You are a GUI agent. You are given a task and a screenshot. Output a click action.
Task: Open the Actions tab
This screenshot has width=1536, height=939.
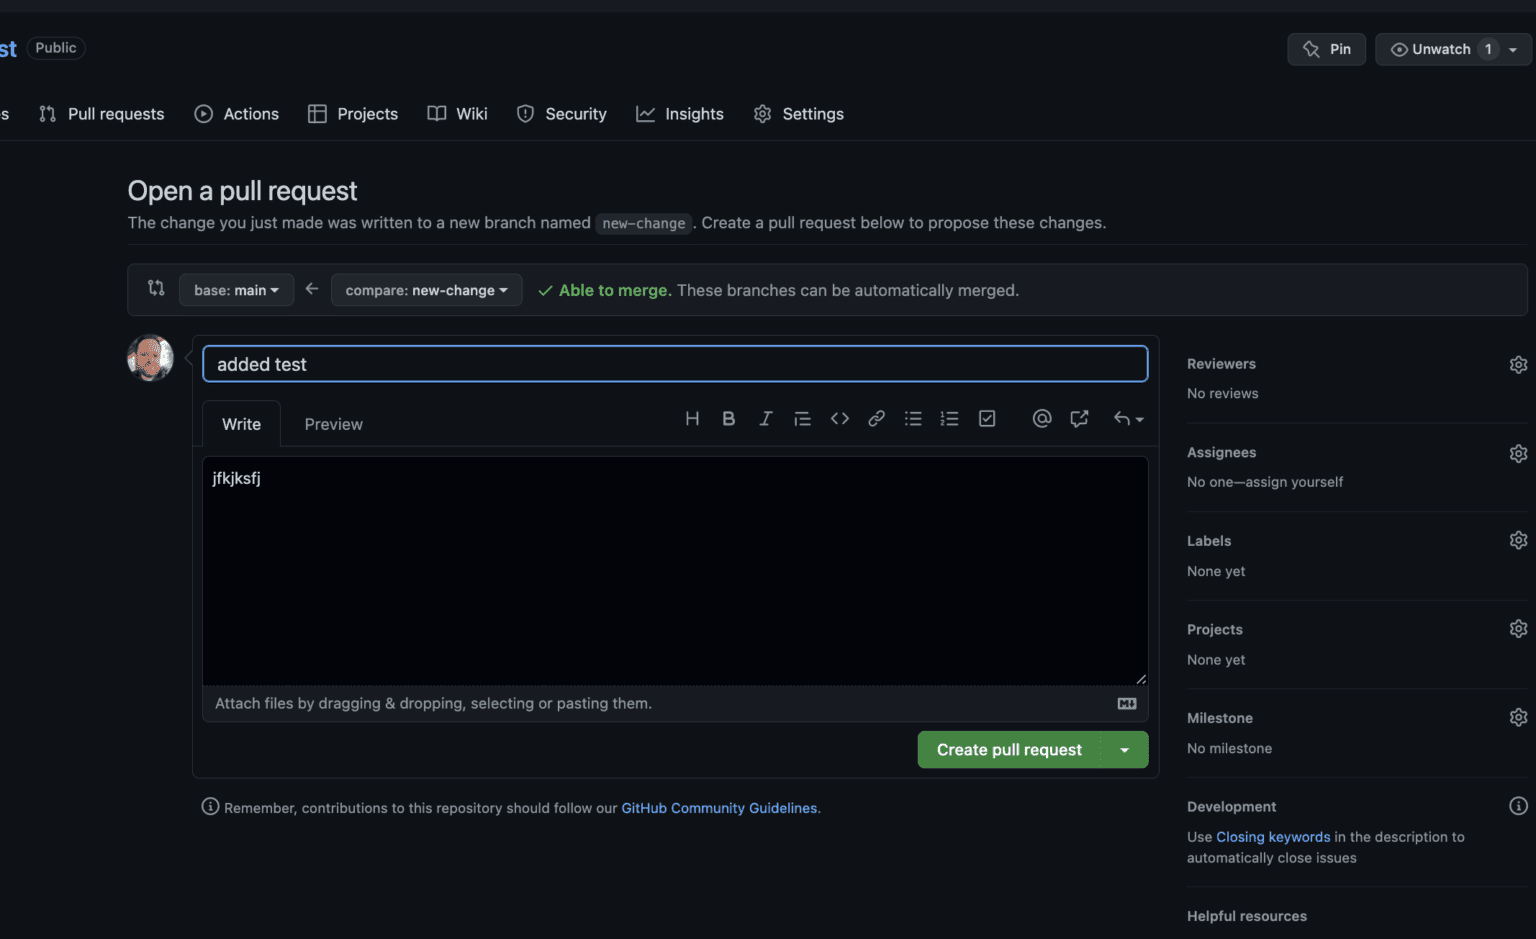tap(236, 113)
